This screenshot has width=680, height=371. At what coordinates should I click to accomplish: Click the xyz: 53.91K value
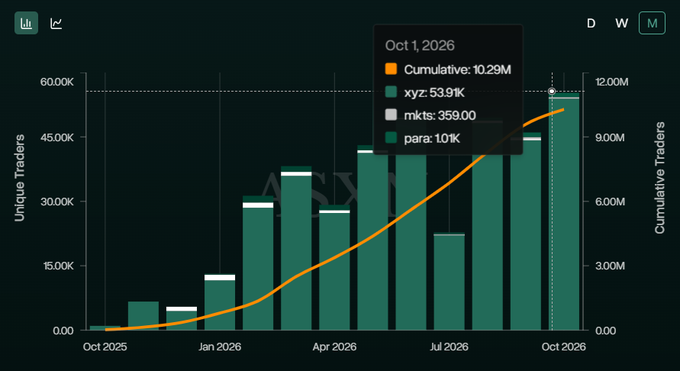[434, 92]
